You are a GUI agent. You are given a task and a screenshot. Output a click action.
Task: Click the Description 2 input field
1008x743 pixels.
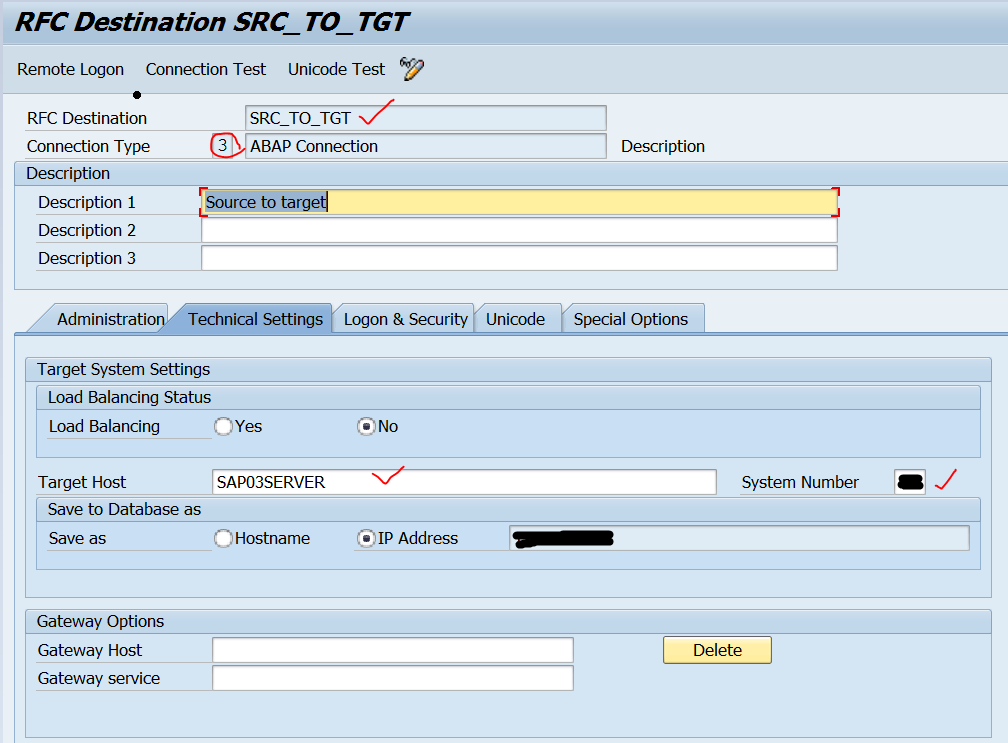pos(519,230)
